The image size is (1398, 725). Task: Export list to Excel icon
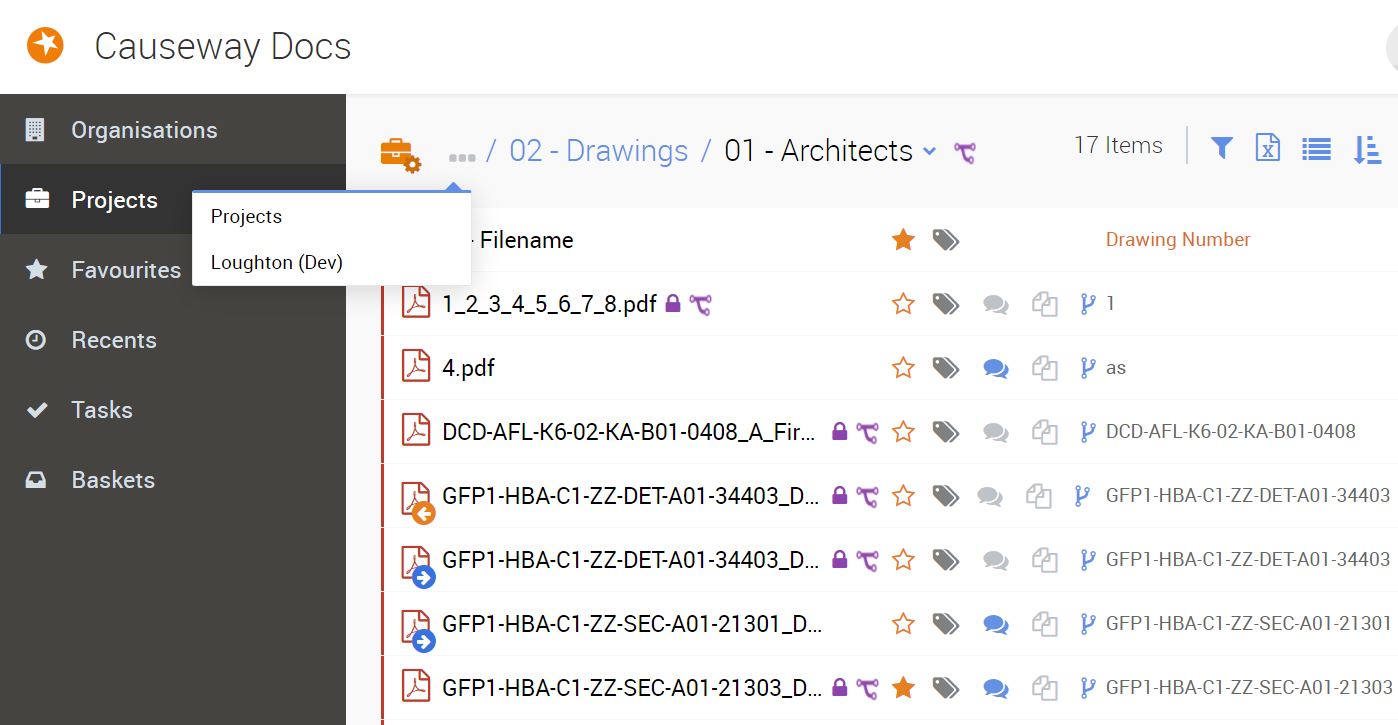point(1268,148)
